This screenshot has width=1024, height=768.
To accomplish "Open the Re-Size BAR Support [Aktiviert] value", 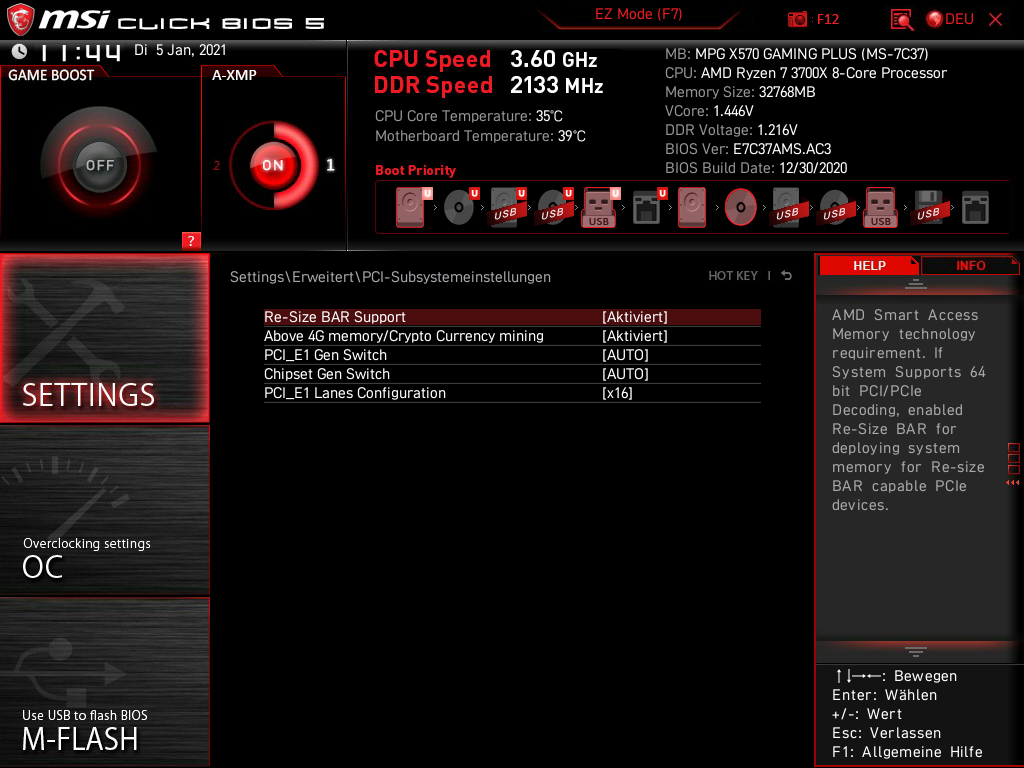I will [635, 317].
